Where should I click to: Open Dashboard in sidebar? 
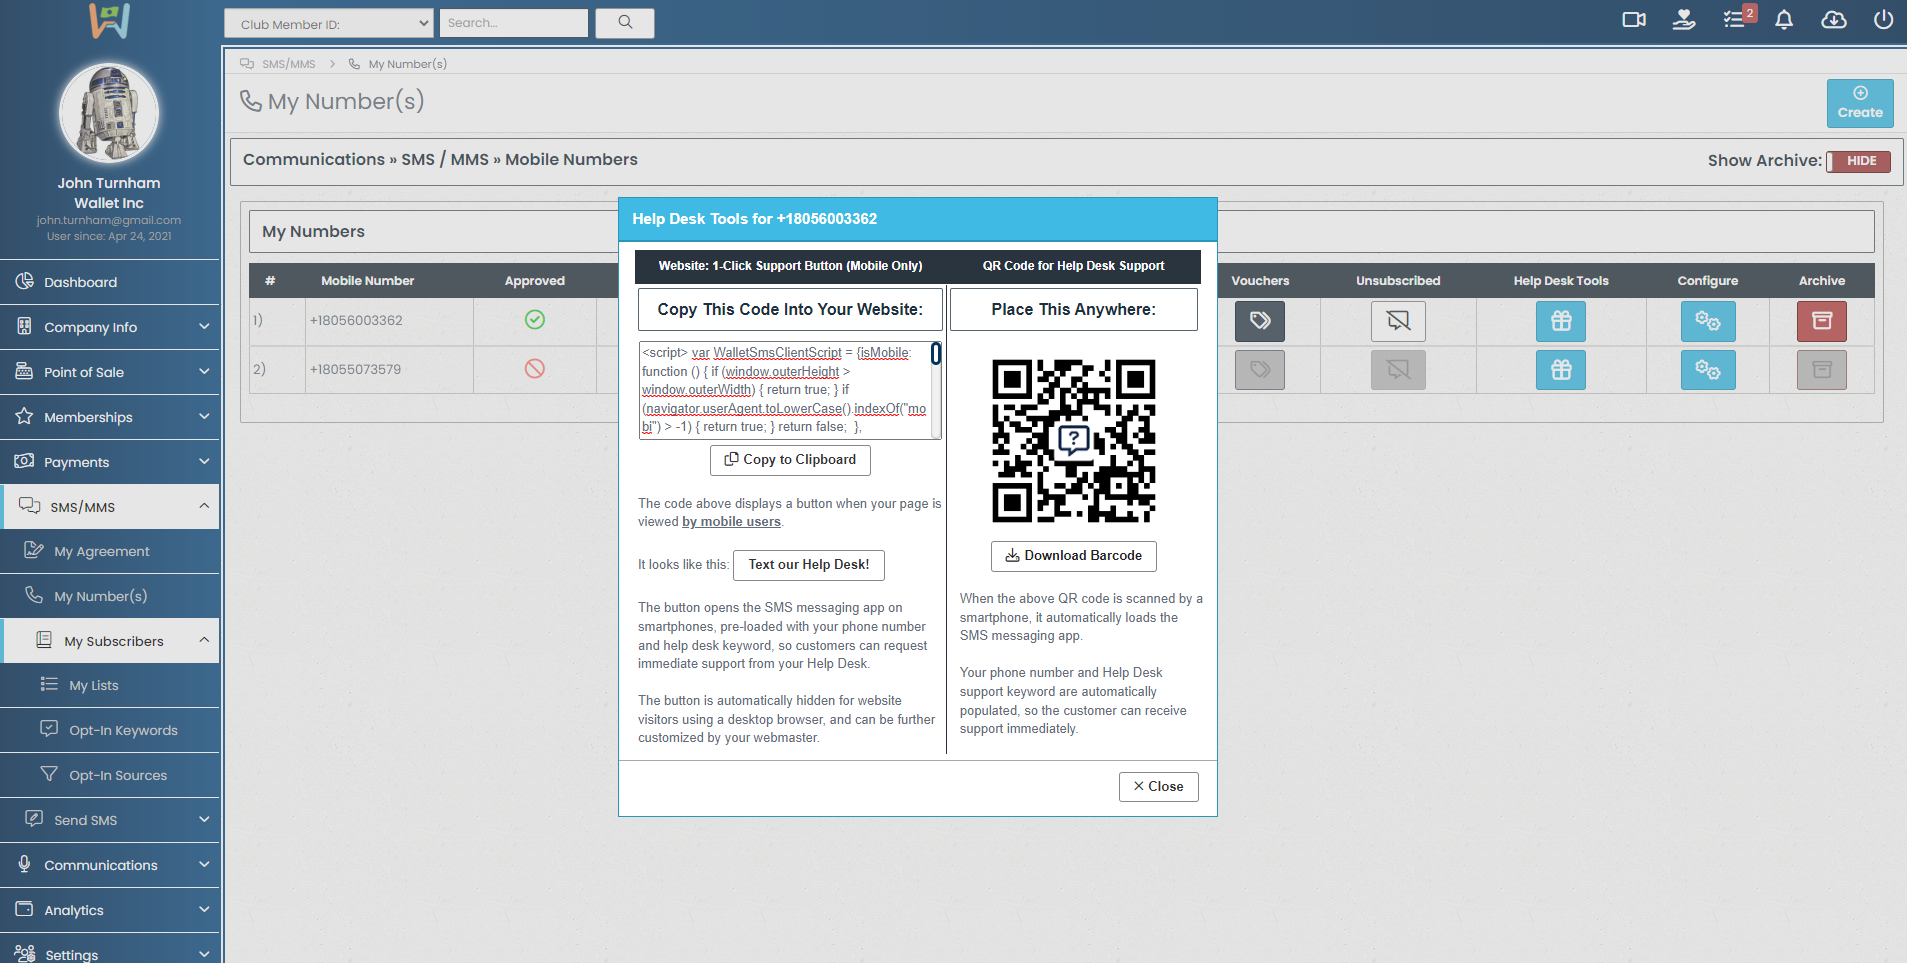coord(109,282)
